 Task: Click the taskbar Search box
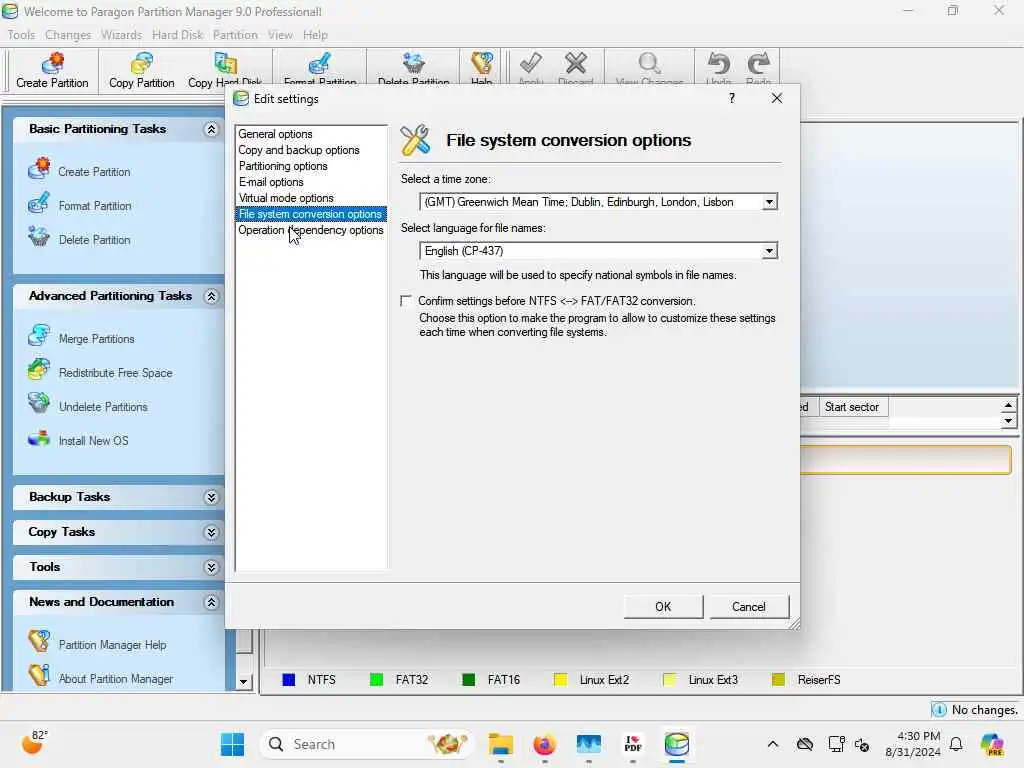point(366,744)
